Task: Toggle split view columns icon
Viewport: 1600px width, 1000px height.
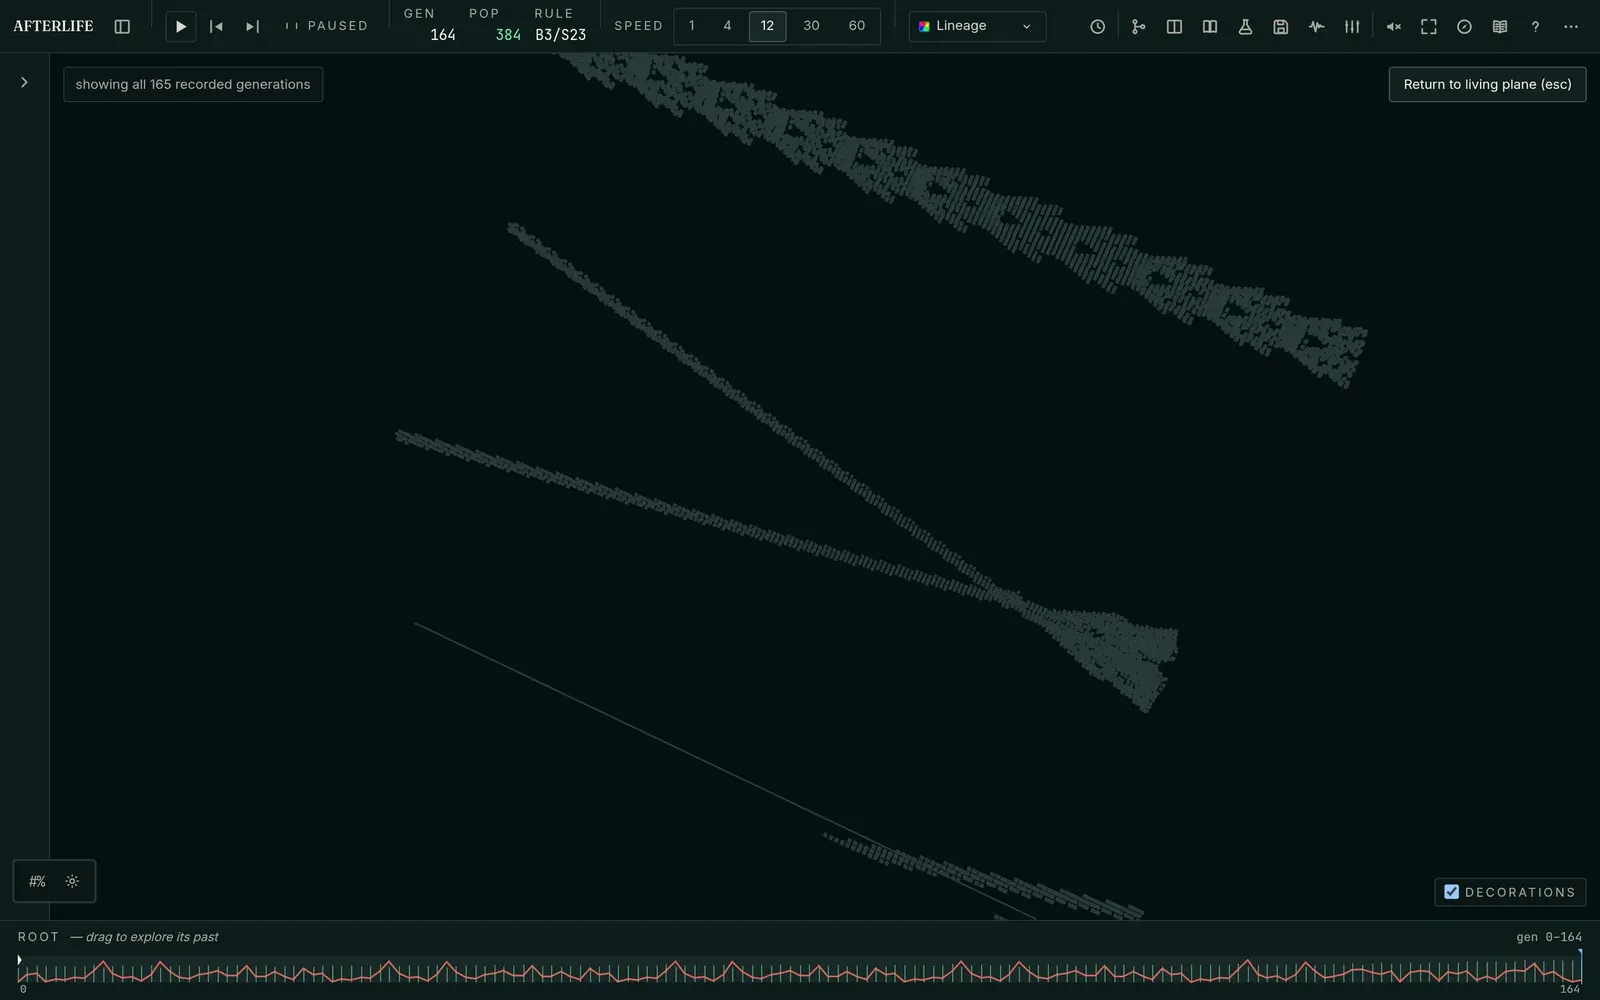Action: point(1174,27)
